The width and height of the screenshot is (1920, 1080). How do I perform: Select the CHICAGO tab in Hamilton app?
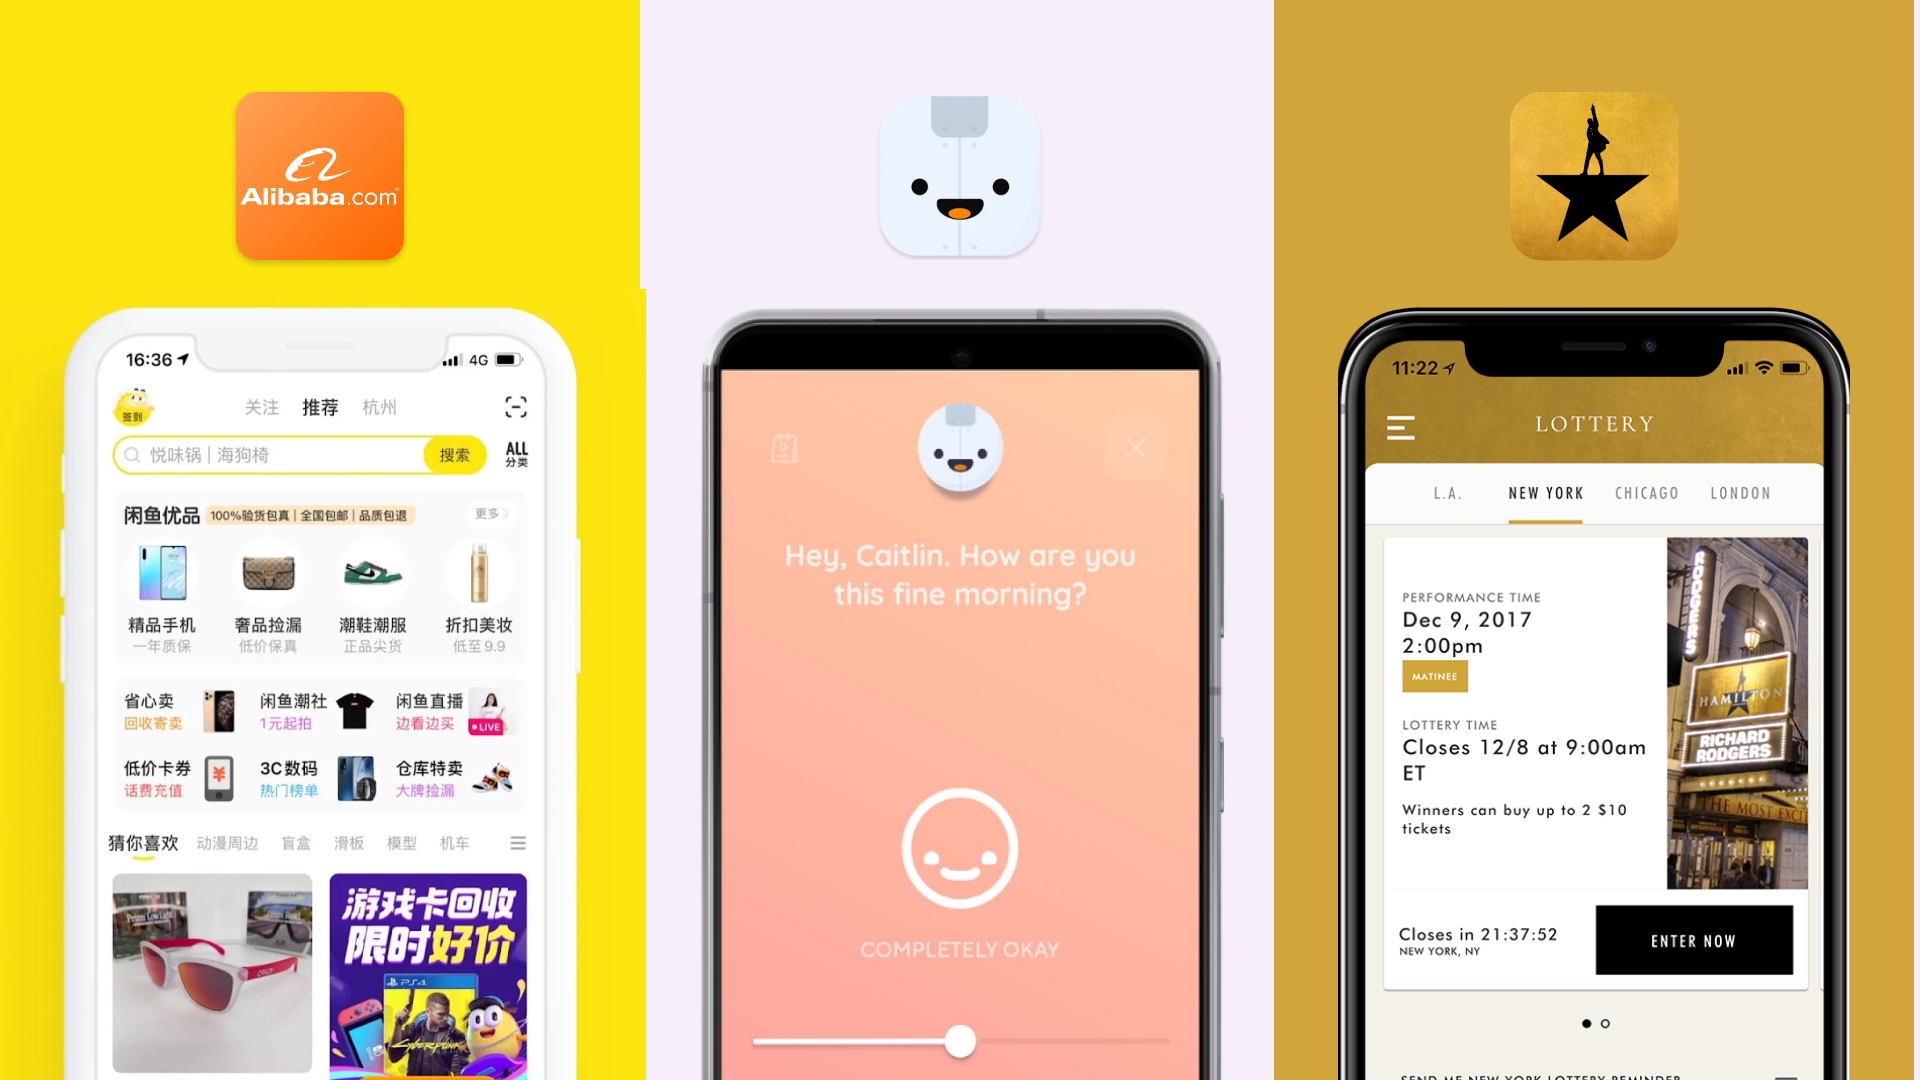(x=1644, y=492)
